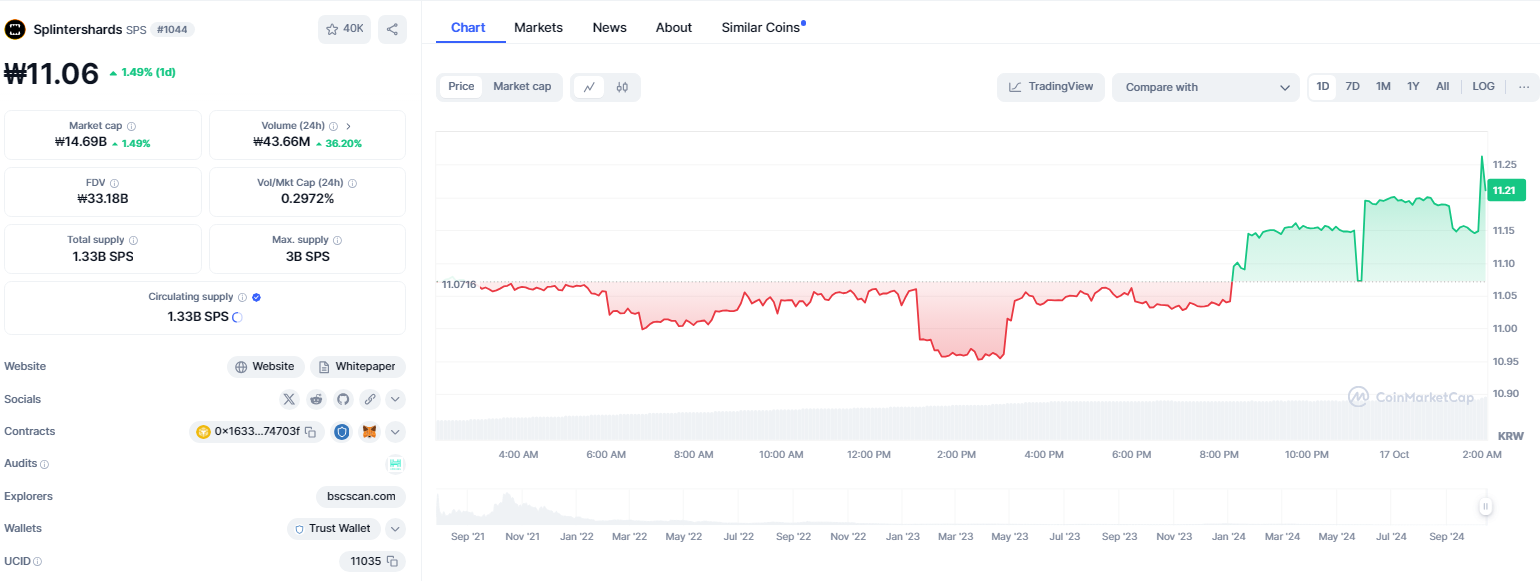Click the current price label 11.21
Viewport: 1540px width, 581px height.
pos(1505,190)
